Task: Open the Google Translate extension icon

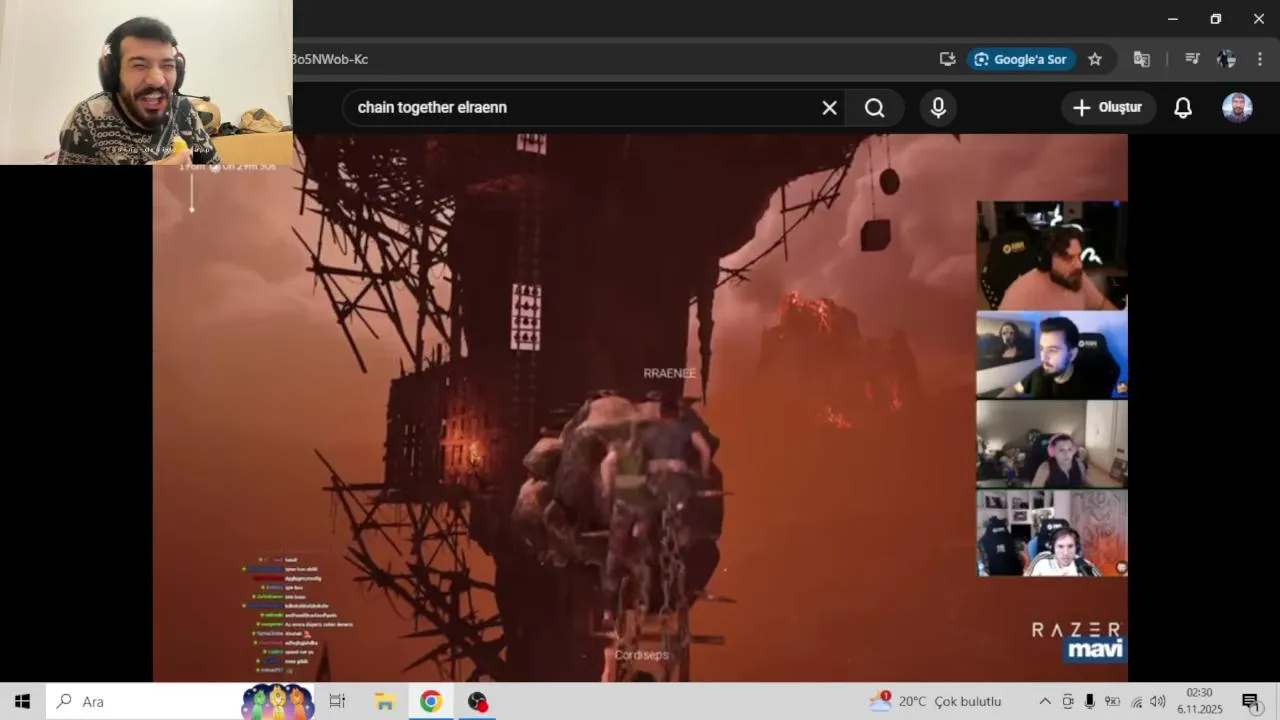Action: 1141,59
